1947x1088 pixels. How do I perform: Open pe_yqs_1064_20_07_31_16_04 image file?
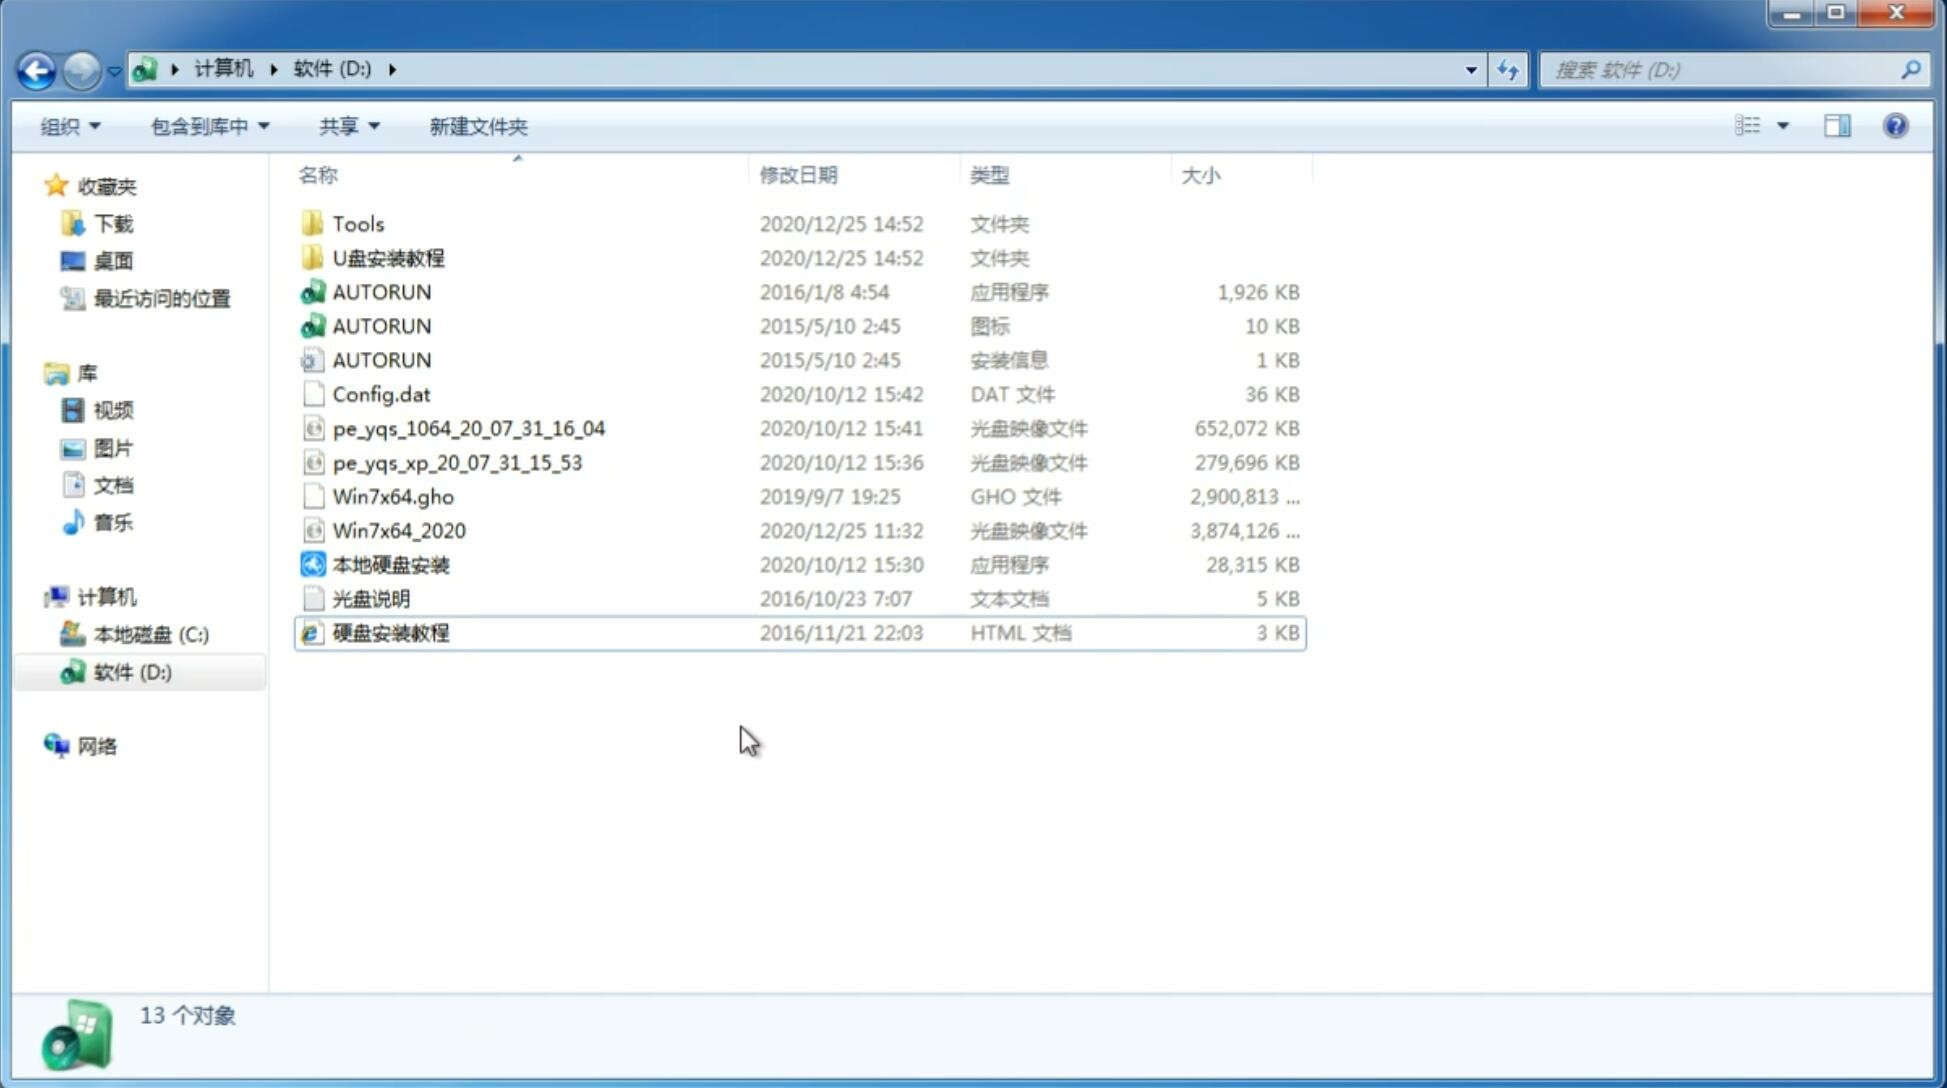[468, 428]
